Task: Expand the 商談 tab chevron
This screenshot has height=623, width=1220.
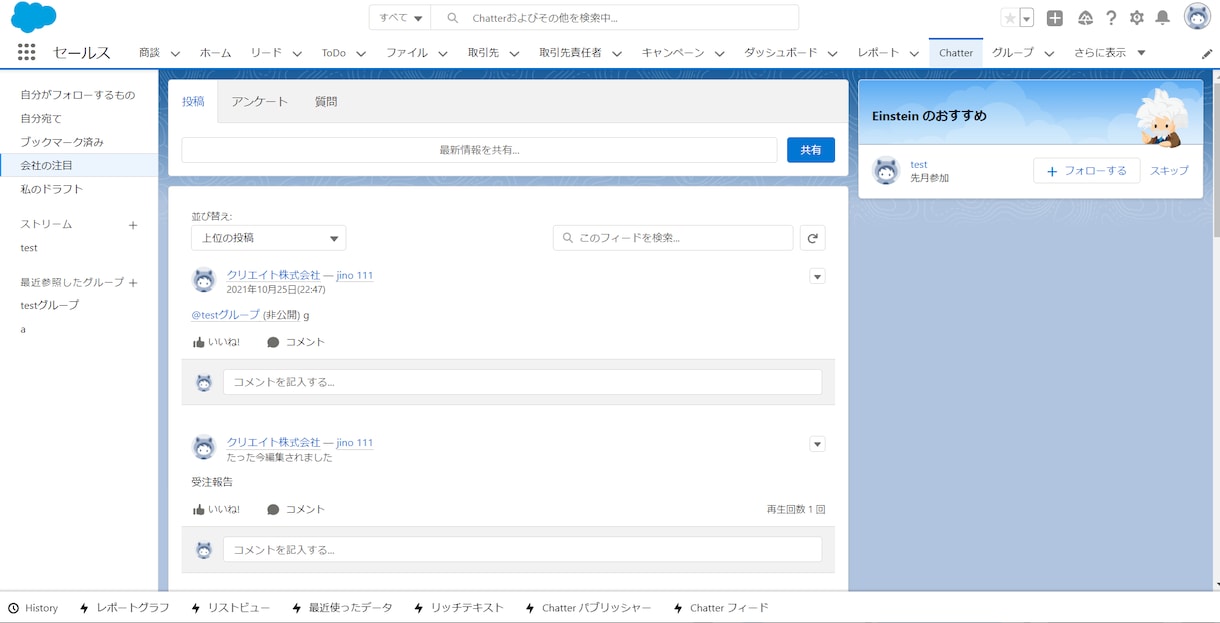Action: coord(175,54)
